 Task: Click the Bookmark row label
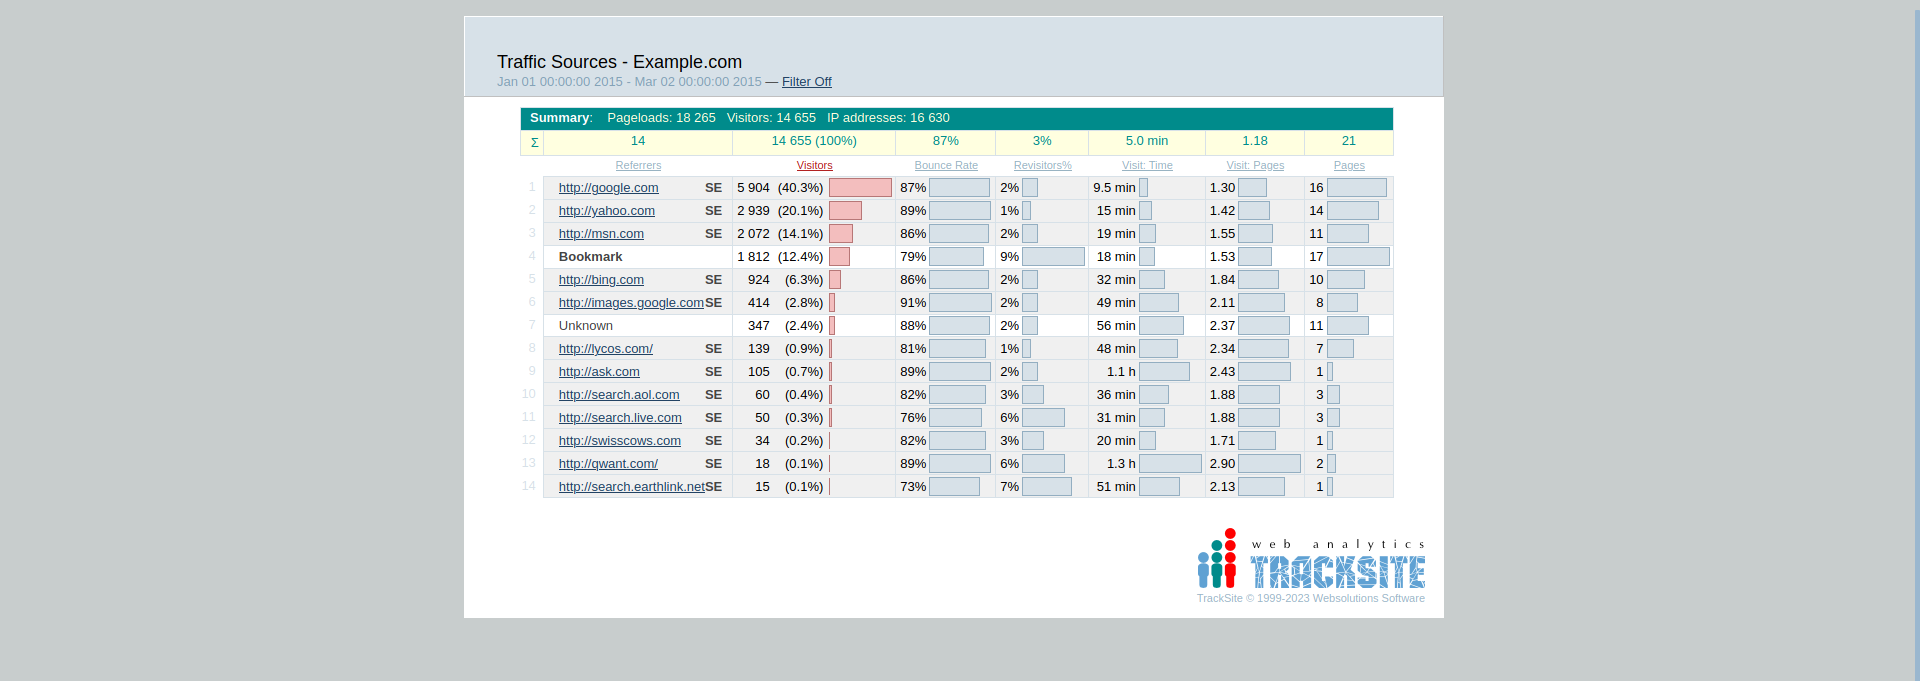click(x=590, y=257)
